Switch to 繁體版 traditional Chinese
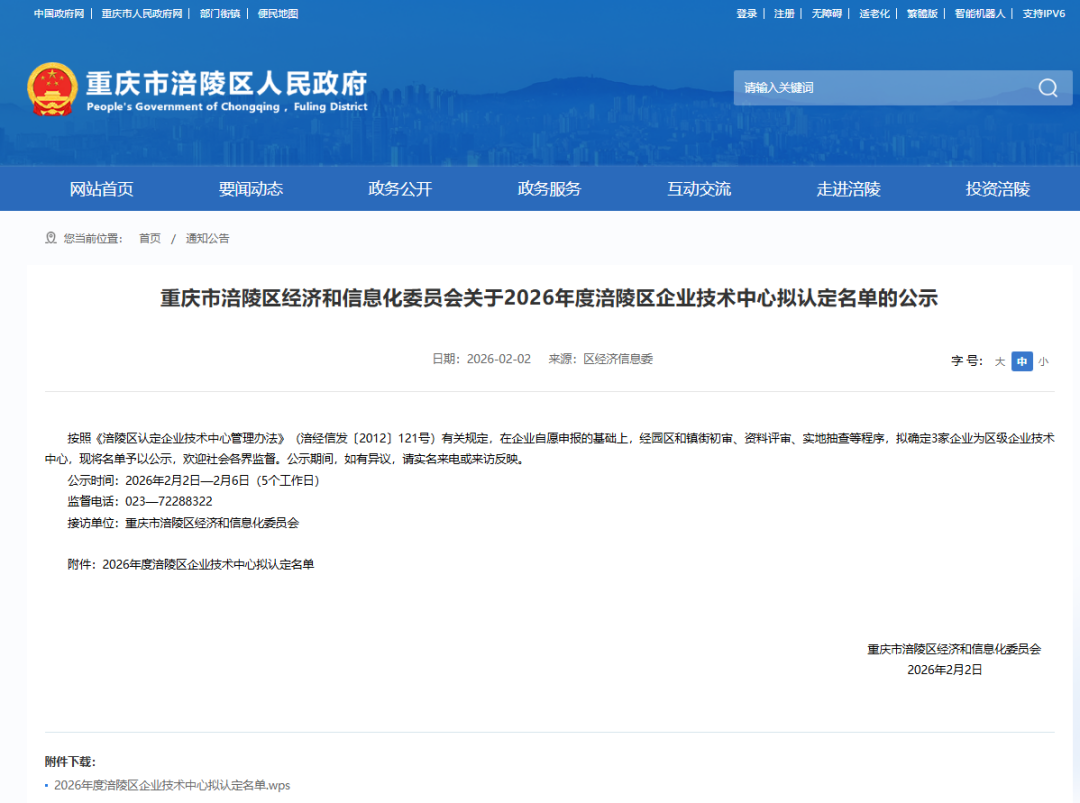Viewport: 1080px width, 803px height. 922,14
